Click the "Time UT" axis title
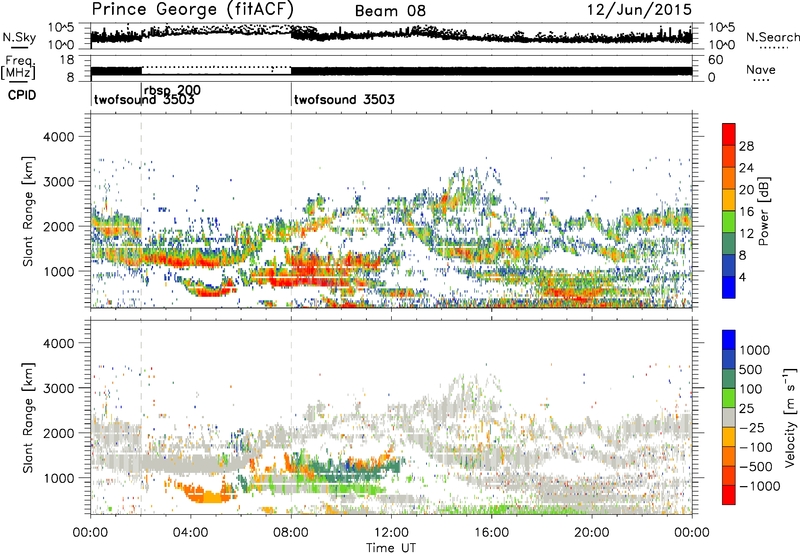The image size is (800, 554). [391, 548]
